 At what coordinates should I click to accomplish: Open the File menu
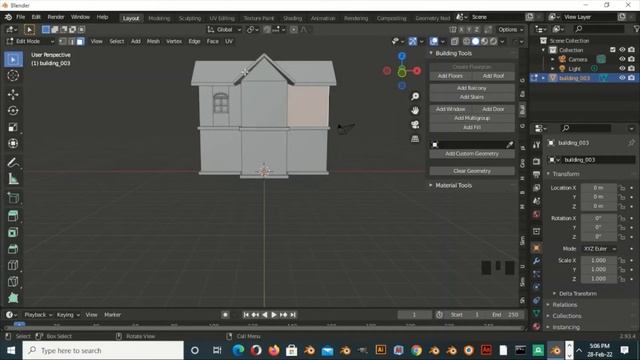point(20,17)
